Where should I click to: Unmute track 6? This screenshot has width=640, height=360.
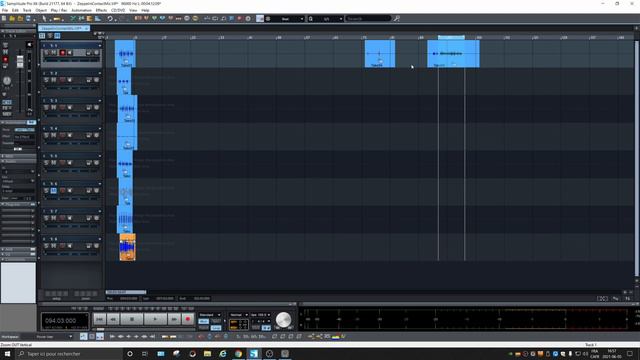53,191
